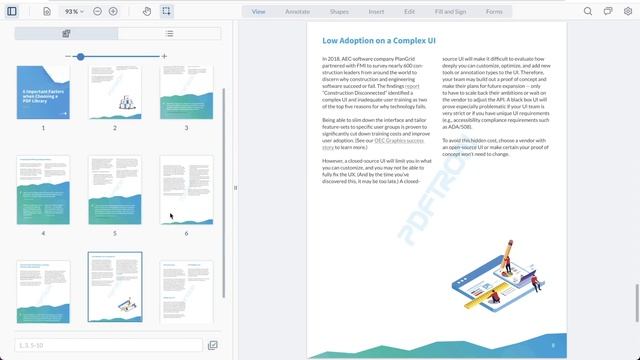
Task: Select the Pan hand tool
Action: click(x=147, y=11)
